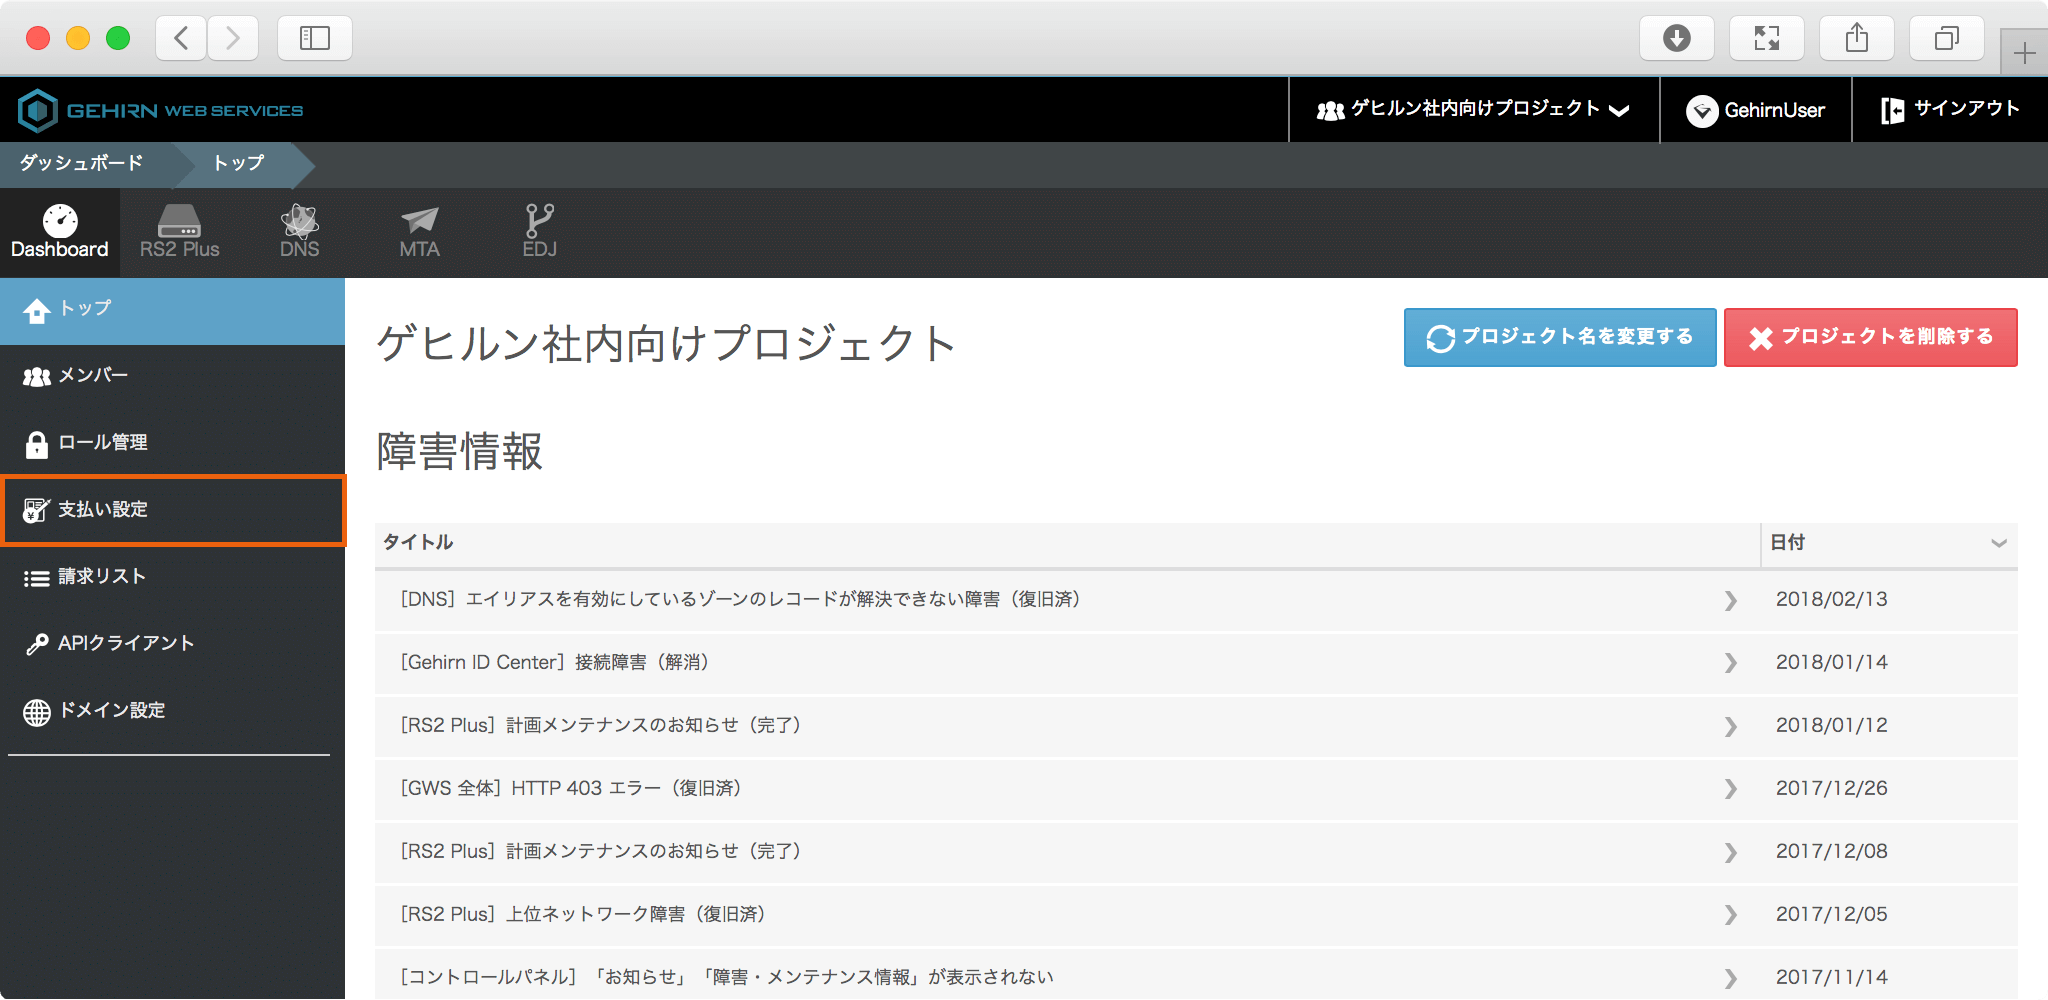2048x1000 pixels.
Task: Click the red プロジェクトを削除する button
Action: pos(1870,337)
